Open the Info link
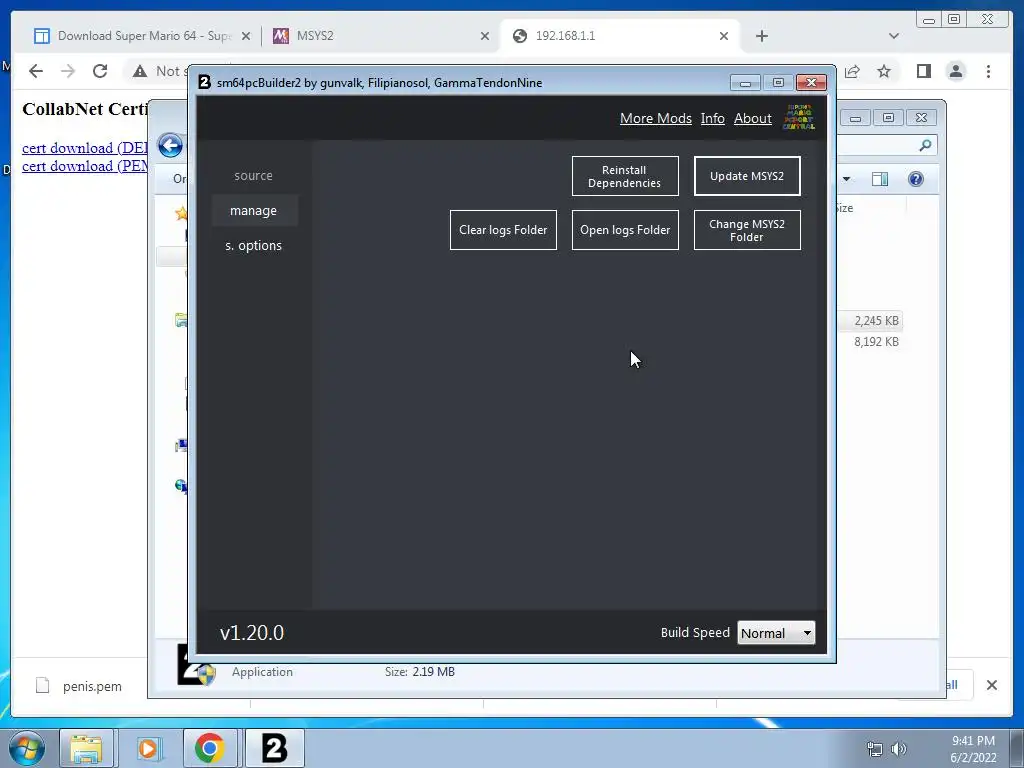The height and width of the screenshot is (768, 1024). 712,118
